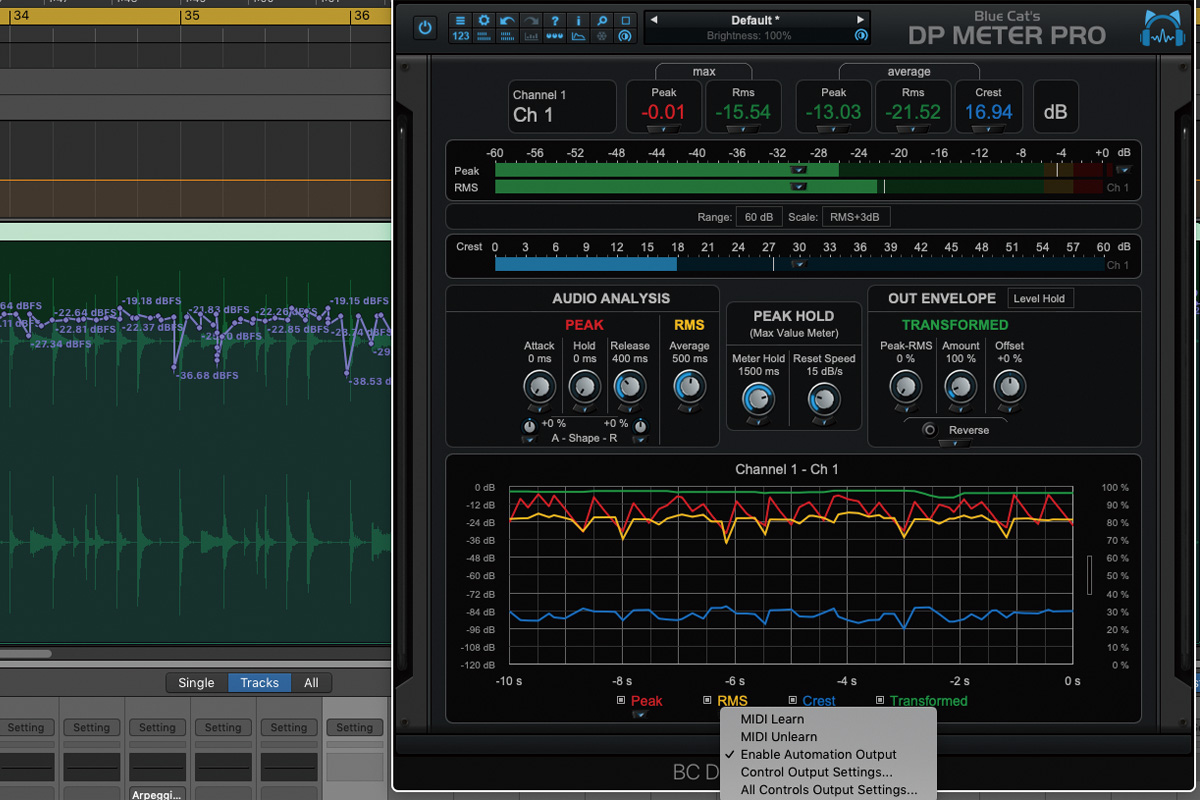Click the RMS Average knob
Screen dimensions: 1200x800
pyautogui.click(x=689, y=386)
